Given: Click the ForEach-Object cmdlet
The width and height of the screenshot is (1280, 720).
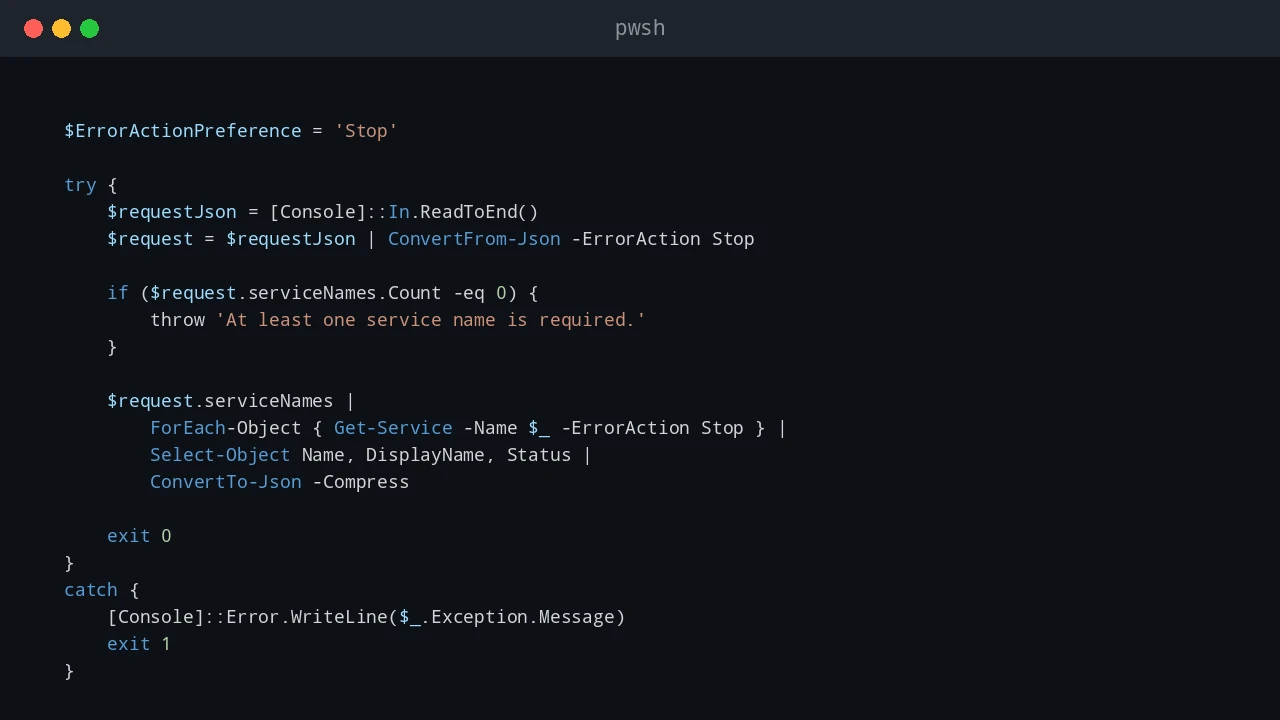Looking at the screenshot, I should 226,428.
